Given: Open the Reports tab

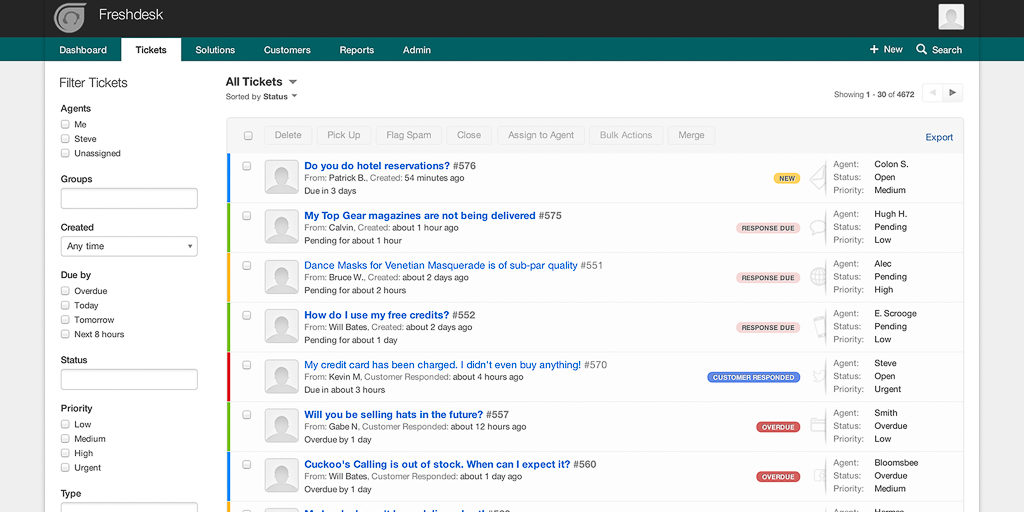Looking at the screenshot, I should (357, 50).
